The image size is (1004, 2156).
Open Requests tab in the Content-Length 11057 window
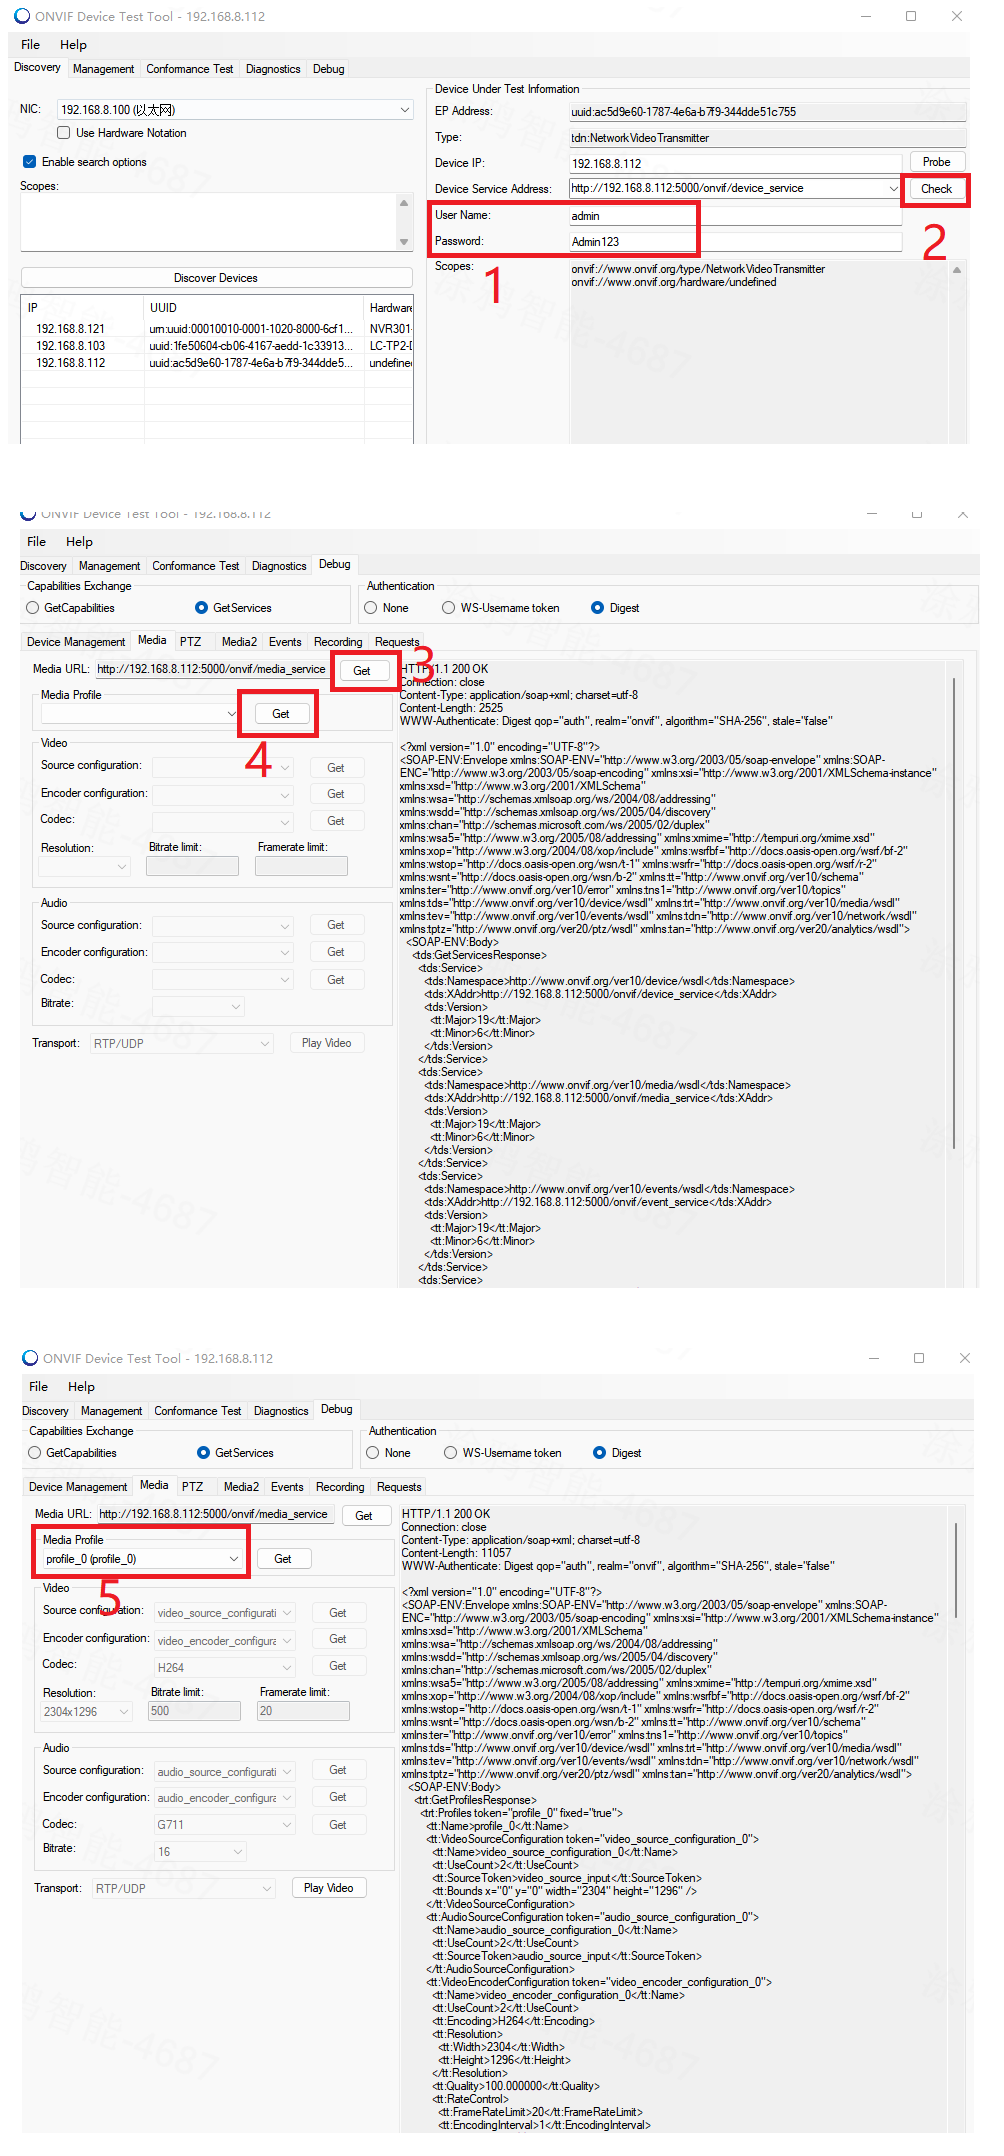tap(399, 1487)
